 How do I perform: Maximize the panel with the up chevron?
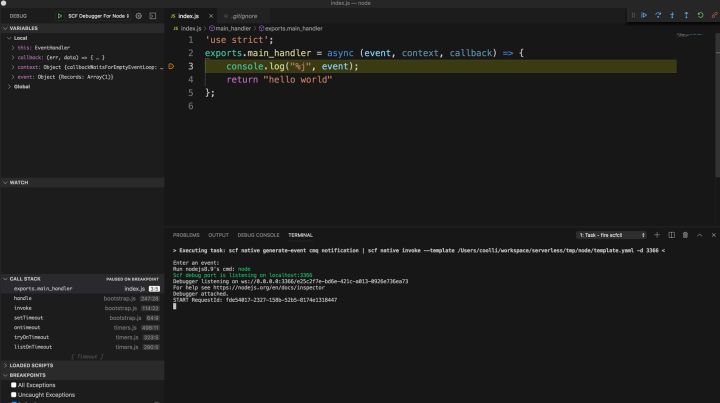pyautogui.click(x=700, y=235)
